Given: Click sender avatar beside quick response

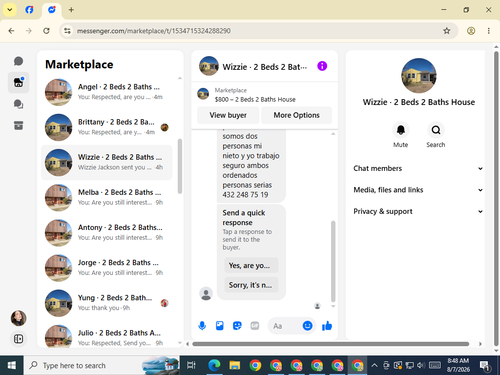Looking at the screenshot, I should 206,294.
